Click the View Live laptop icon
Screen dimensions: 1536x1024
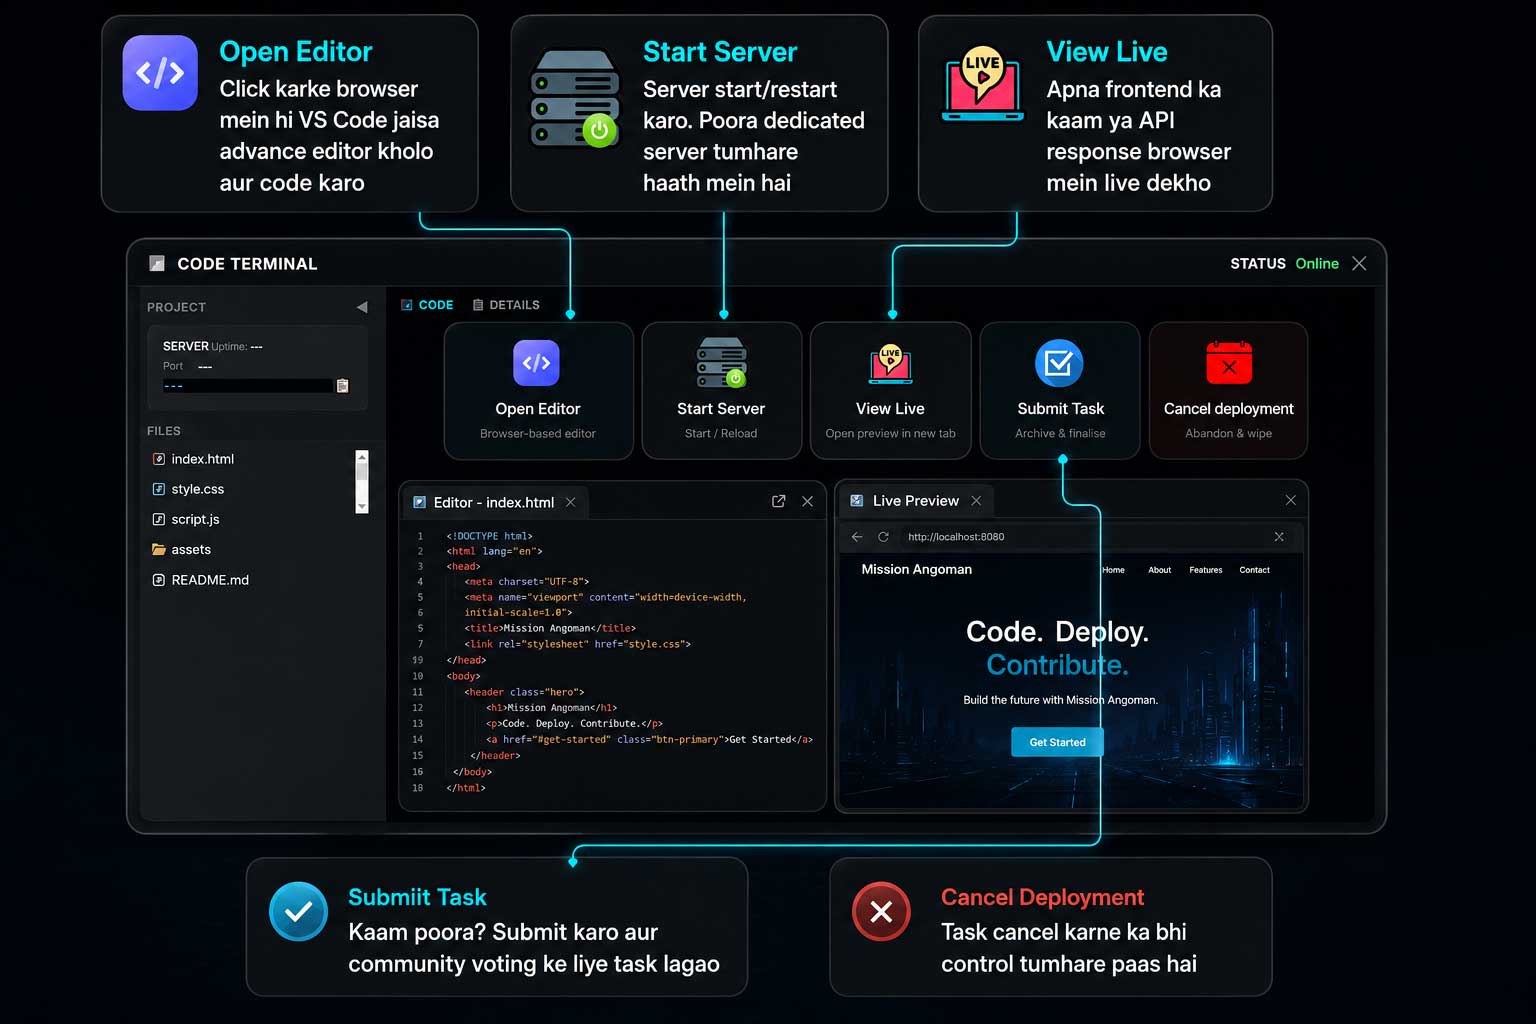(x=890, y=364)
